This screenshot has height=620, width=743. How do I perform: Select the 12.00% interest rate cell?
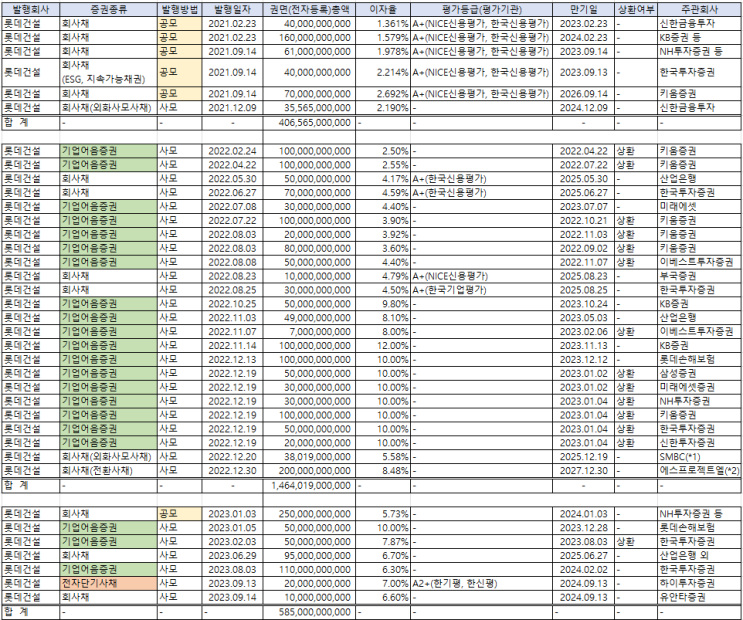pyautogui.click(x=383, y=346)
